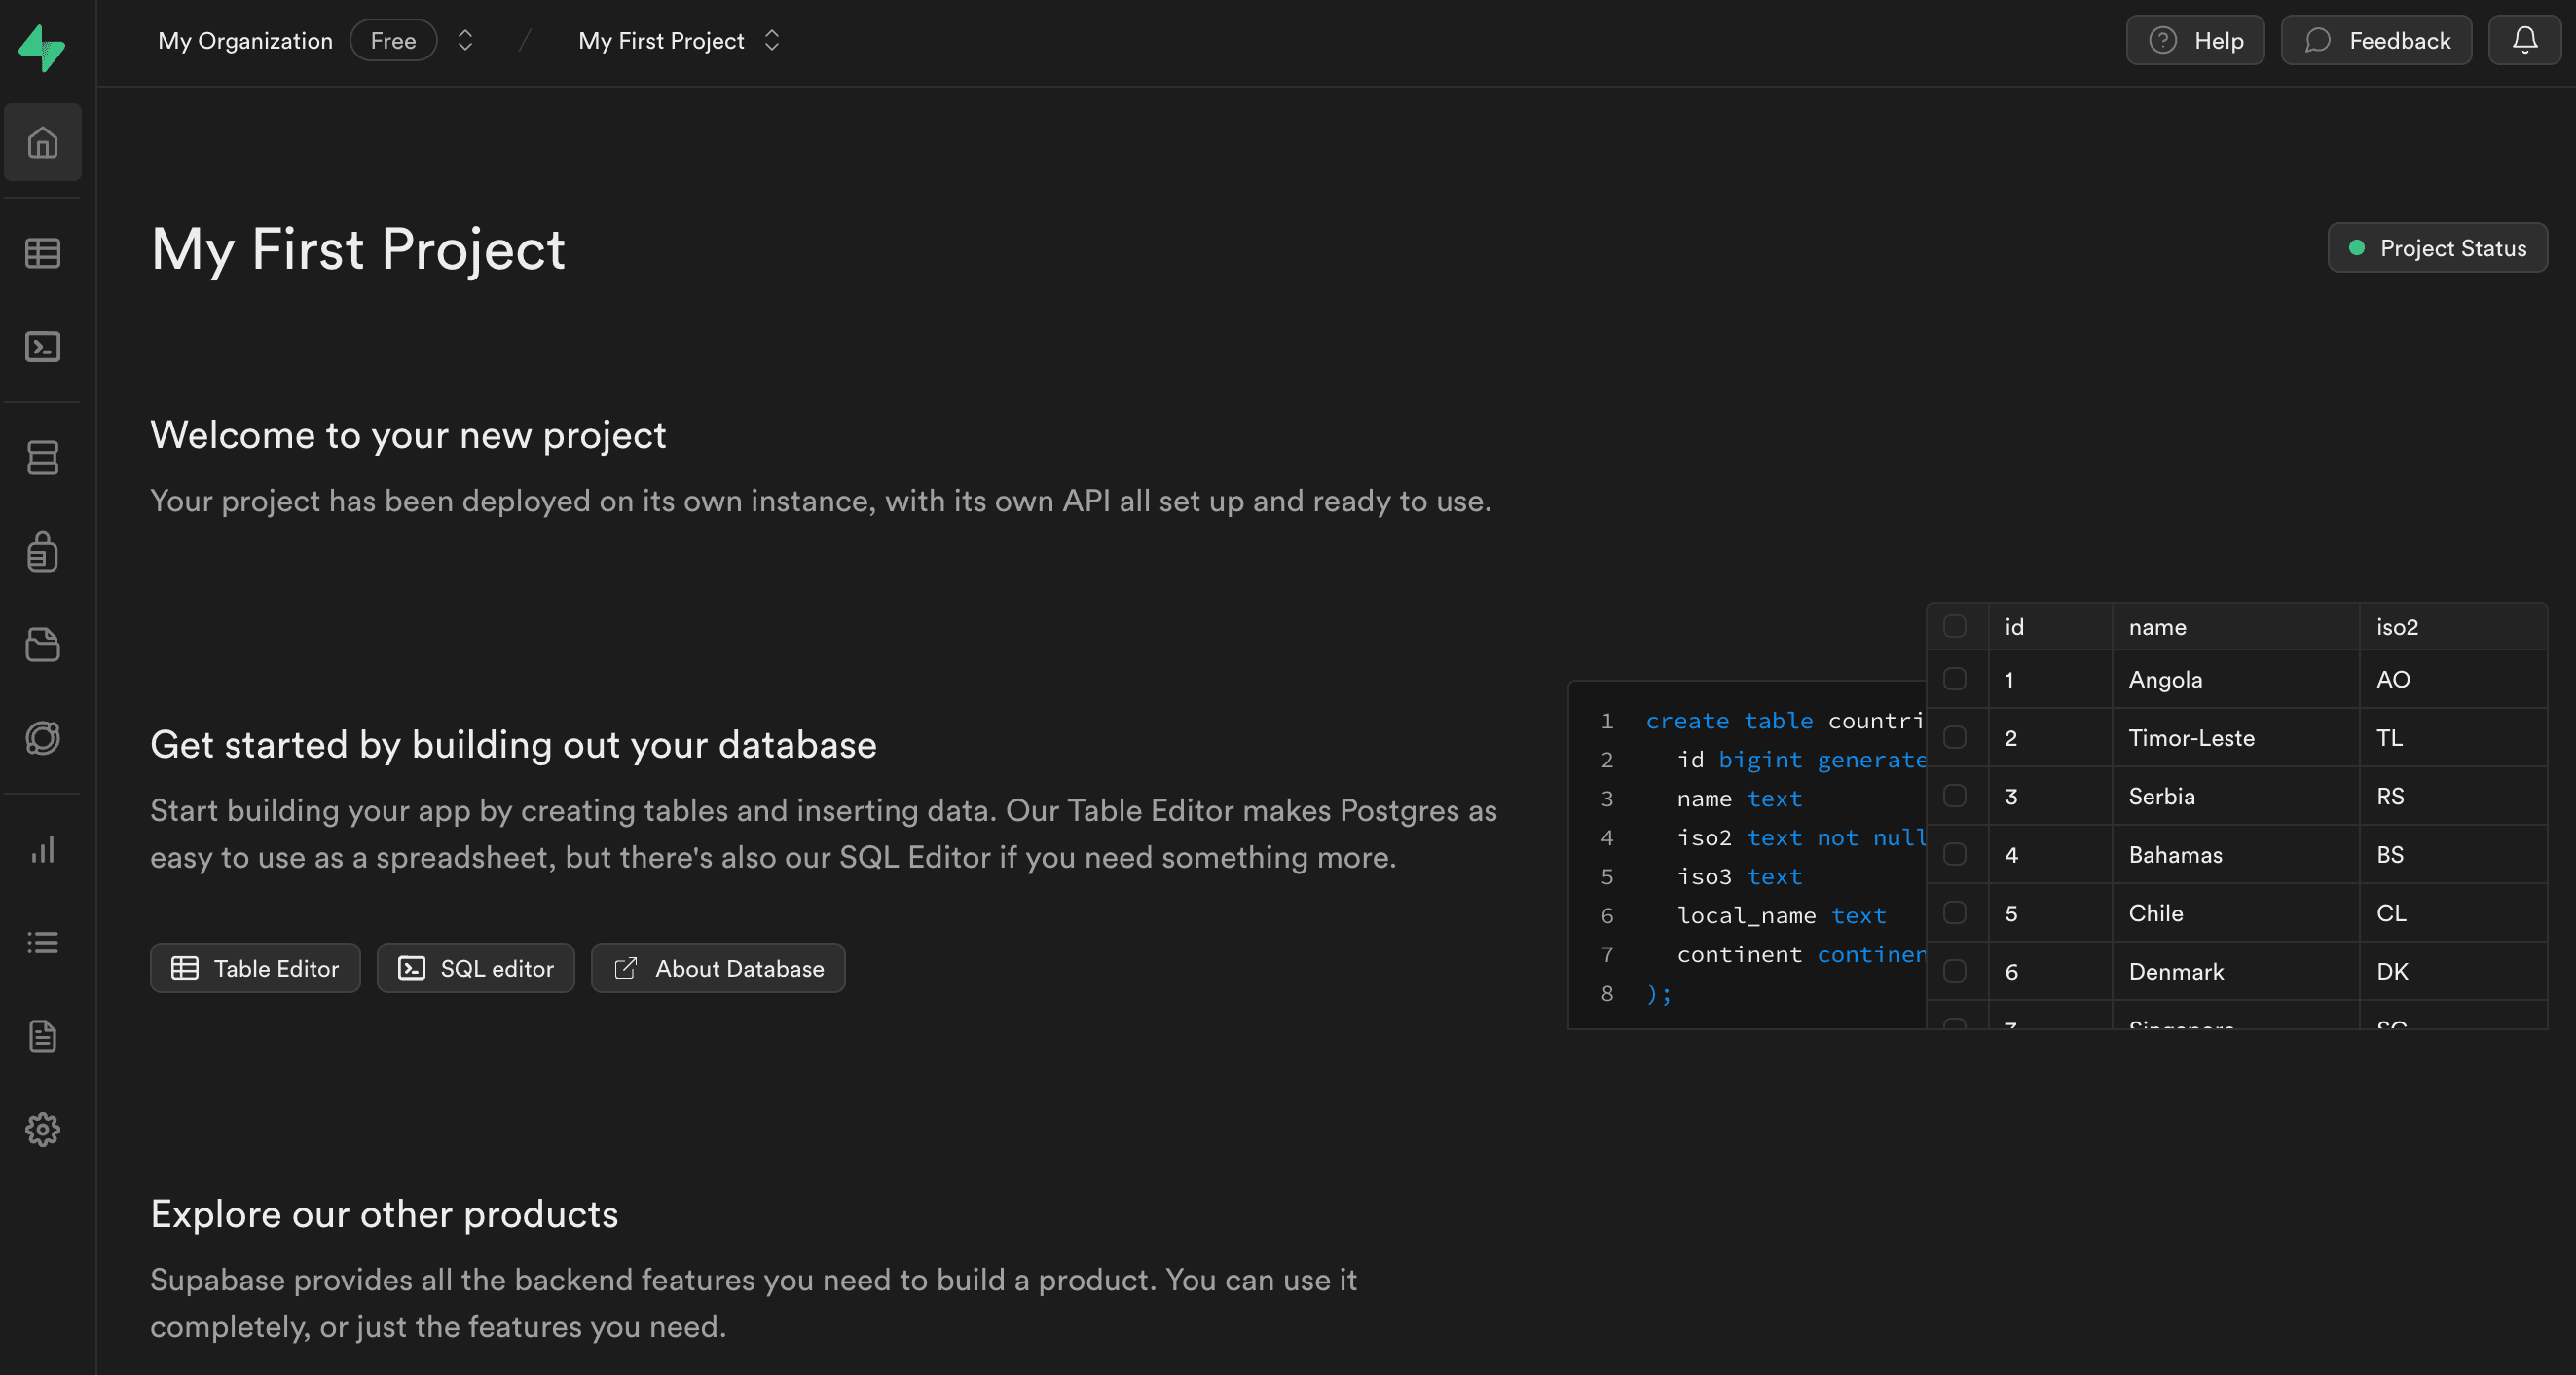The image size is (2576, 1375).
Task: Click the Table Editor button
Action: tap(255, 968)
